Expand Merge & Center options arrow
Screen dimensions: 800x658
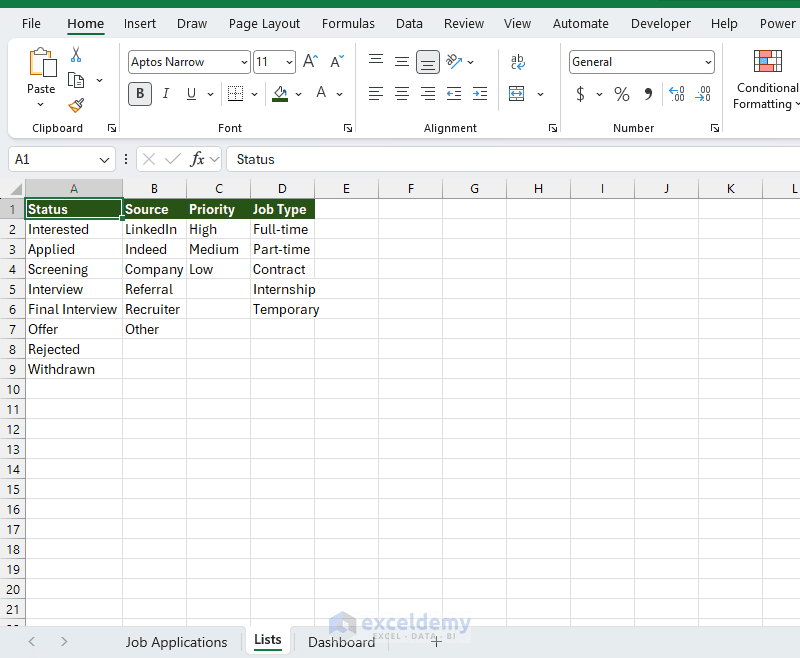[x=540, y=94]
